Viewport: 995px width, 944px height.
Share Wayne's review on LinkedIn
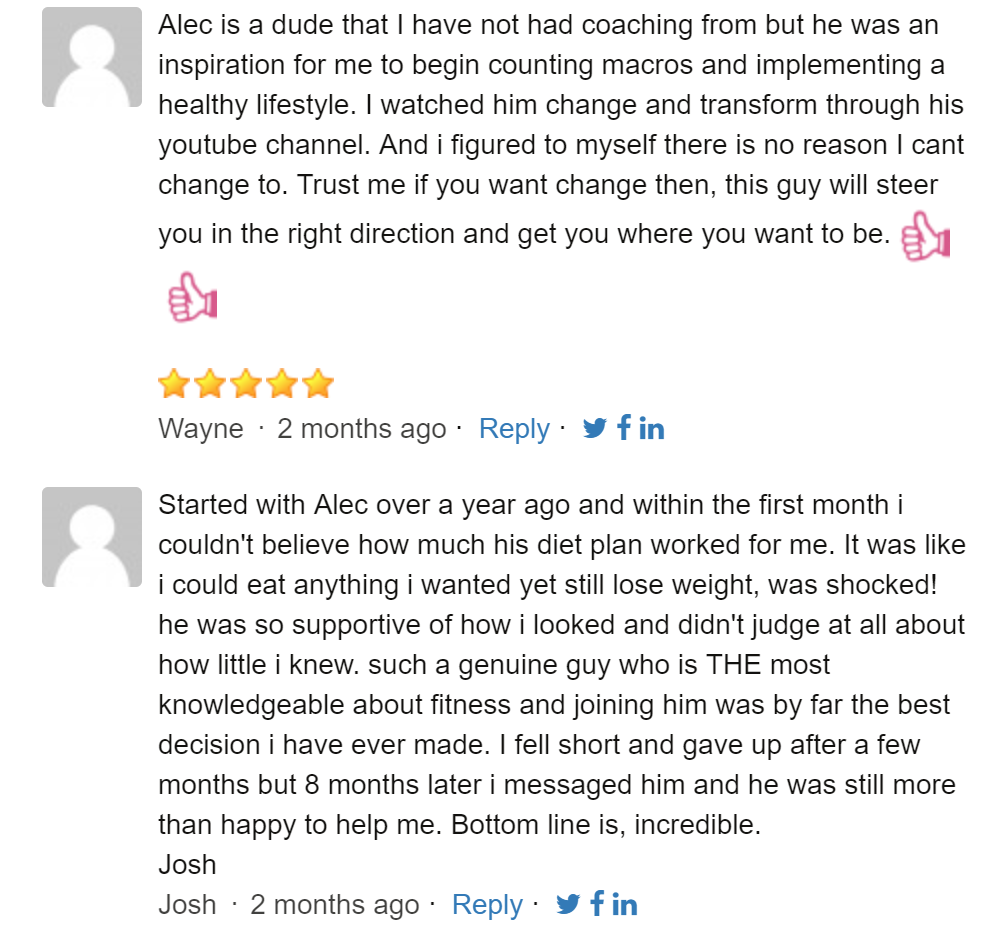pyautogui.click(x=651, y=429)
